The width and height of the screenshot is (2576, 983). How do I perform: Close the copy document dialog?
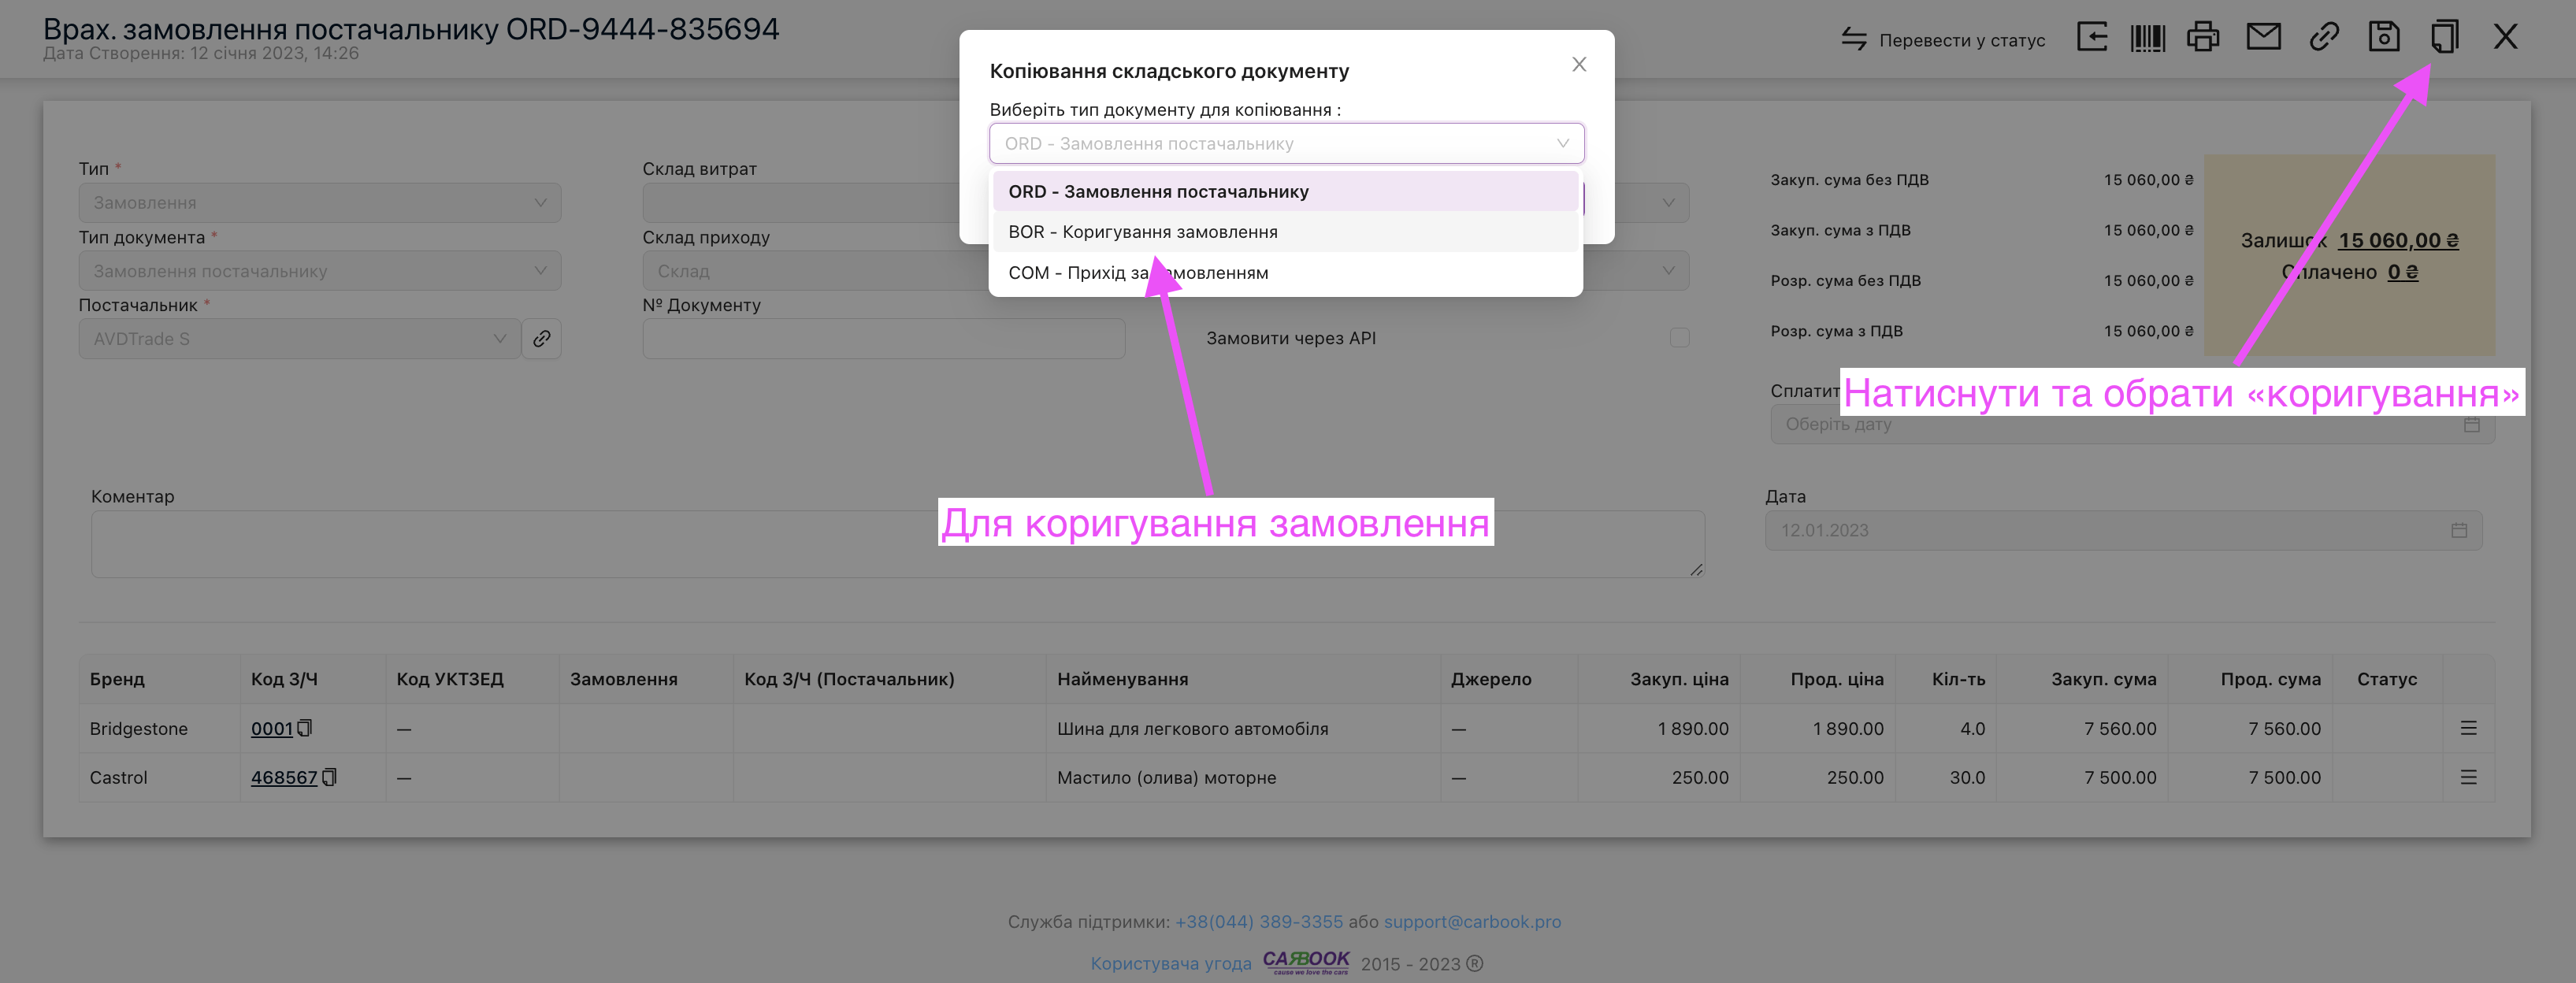(x=1578, y=65)
